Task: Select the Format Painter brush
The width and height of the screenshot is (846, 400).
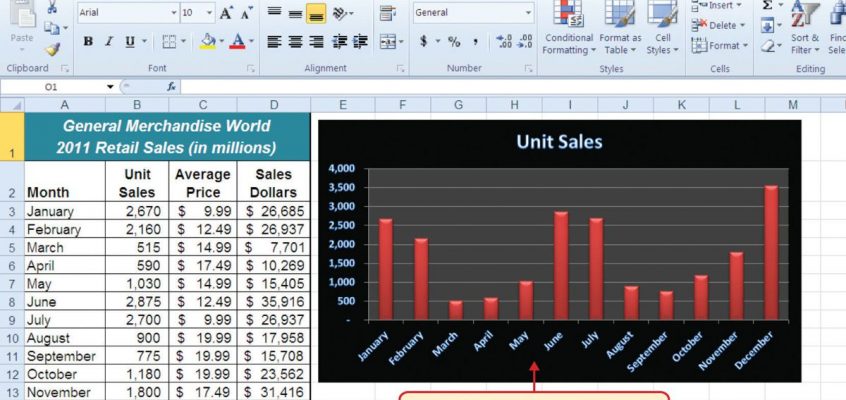Action: (x=52, y=49)
